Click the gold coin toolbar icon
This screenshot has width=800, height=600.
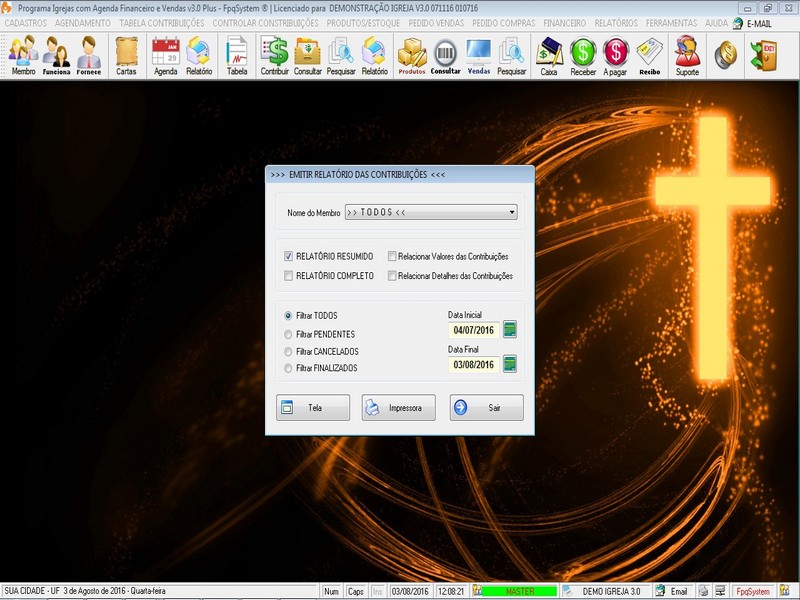(x=726, y=55)
